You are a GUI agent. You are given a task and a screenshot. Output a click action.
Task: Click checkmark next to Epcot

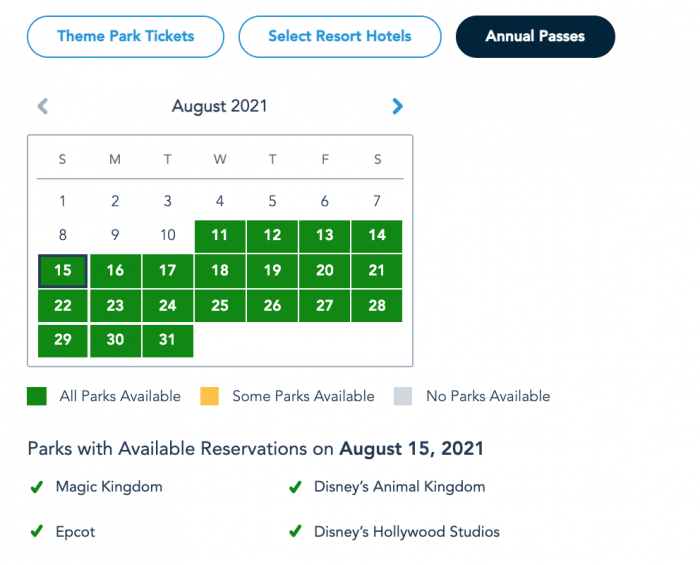click(37, 532)
